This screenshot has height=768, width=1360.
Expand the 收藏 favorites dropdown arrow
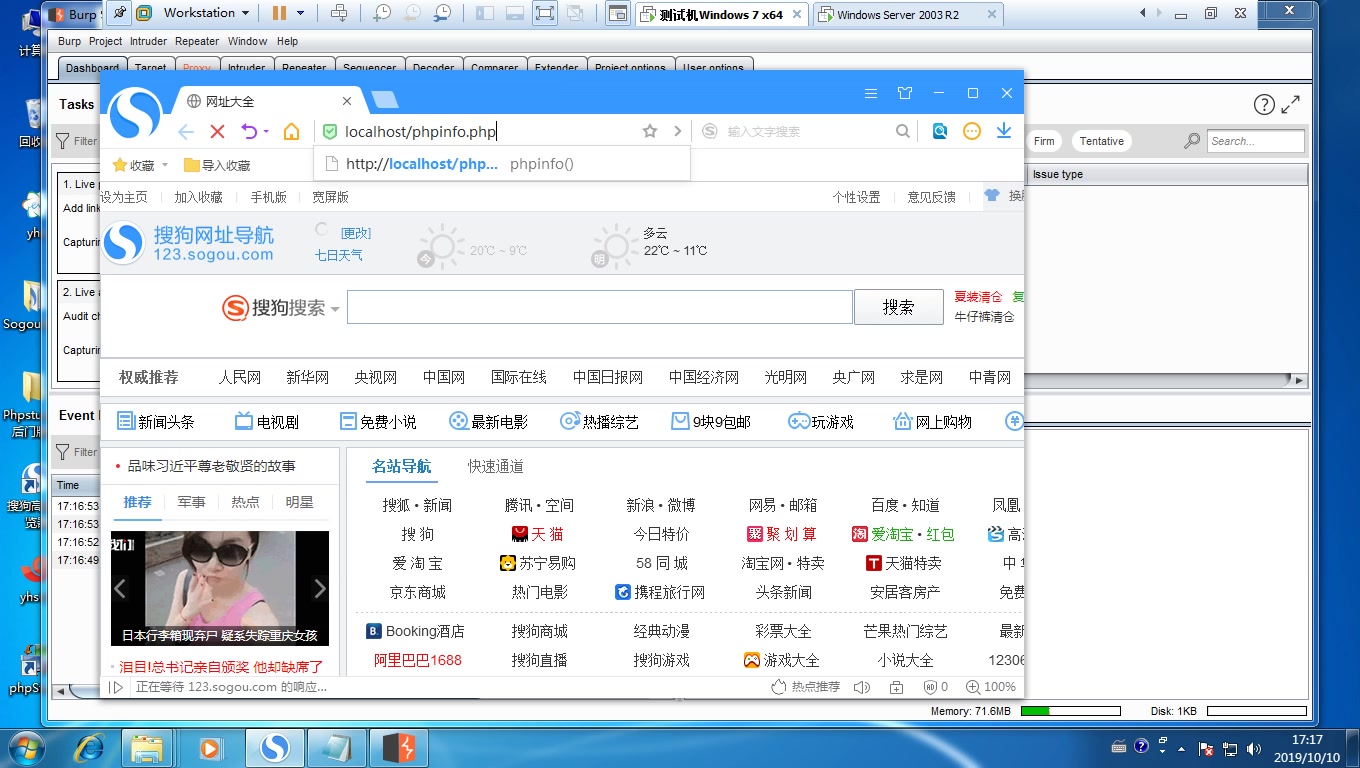tap(164, 166)
